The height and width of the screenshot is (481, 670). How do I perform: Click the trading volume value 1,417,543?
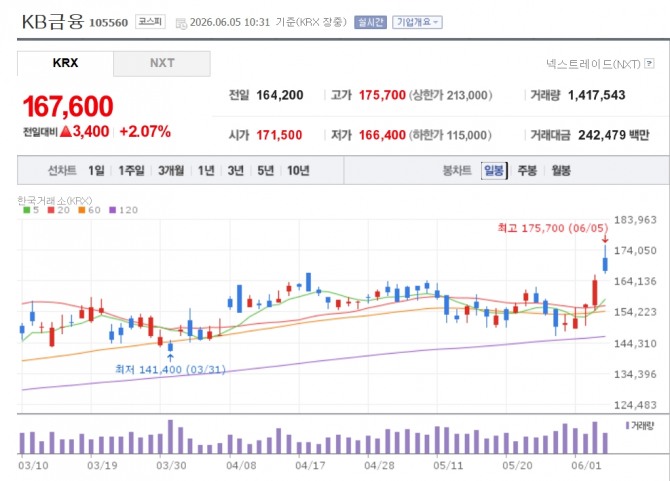pos(597,95)
